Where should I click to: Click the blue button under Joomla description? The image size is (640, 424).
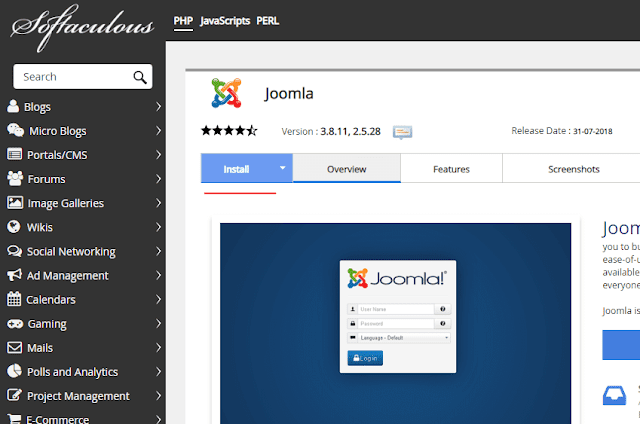[x=621, y=345]
